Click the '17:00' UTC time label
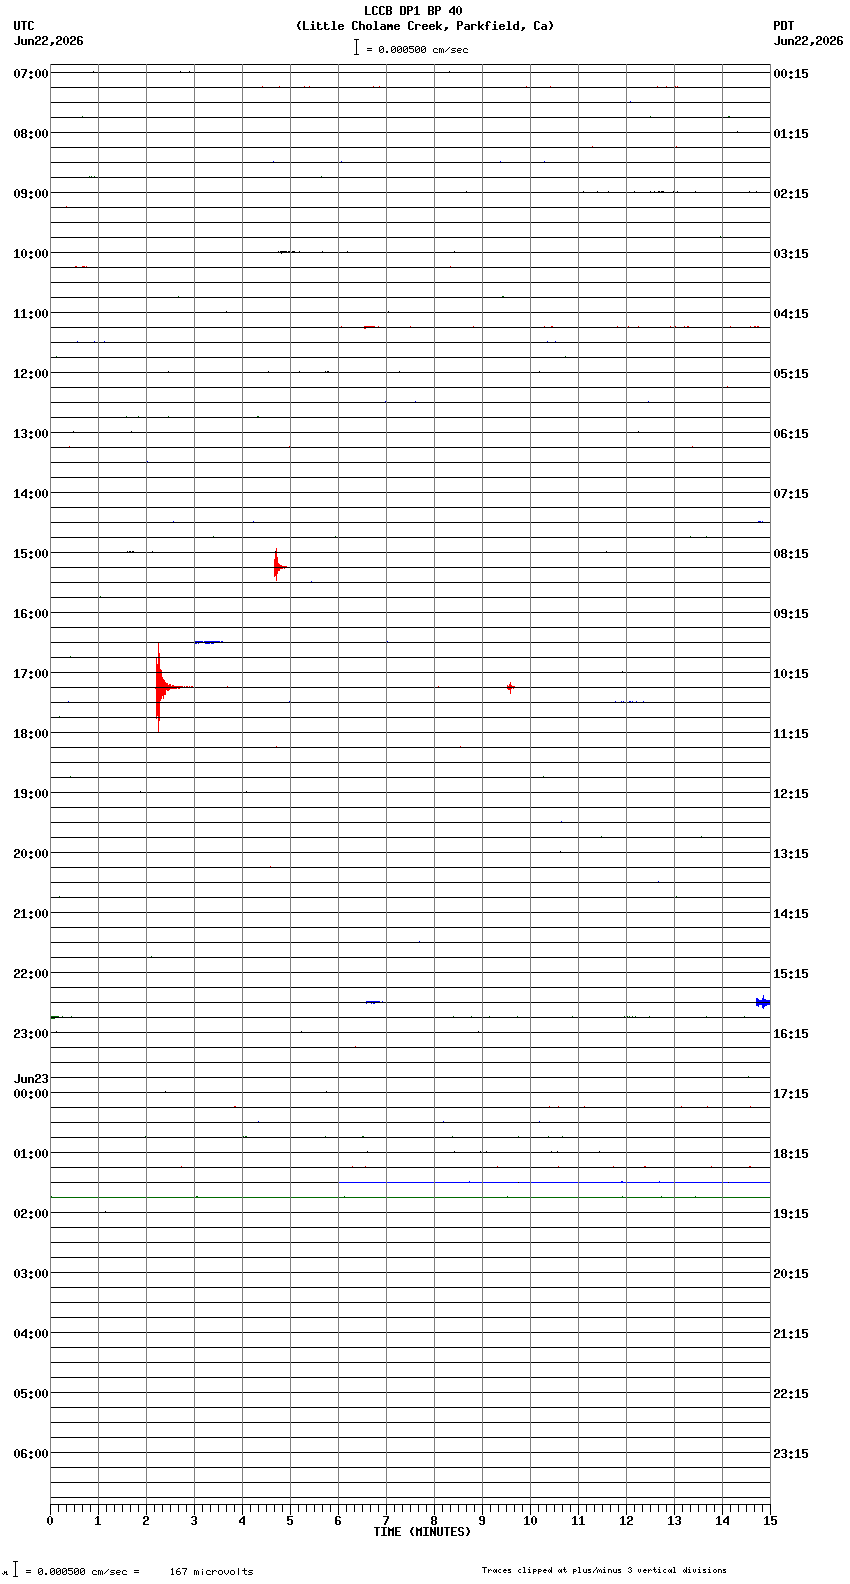850x1584 pixels. click(x=31, y=674)
